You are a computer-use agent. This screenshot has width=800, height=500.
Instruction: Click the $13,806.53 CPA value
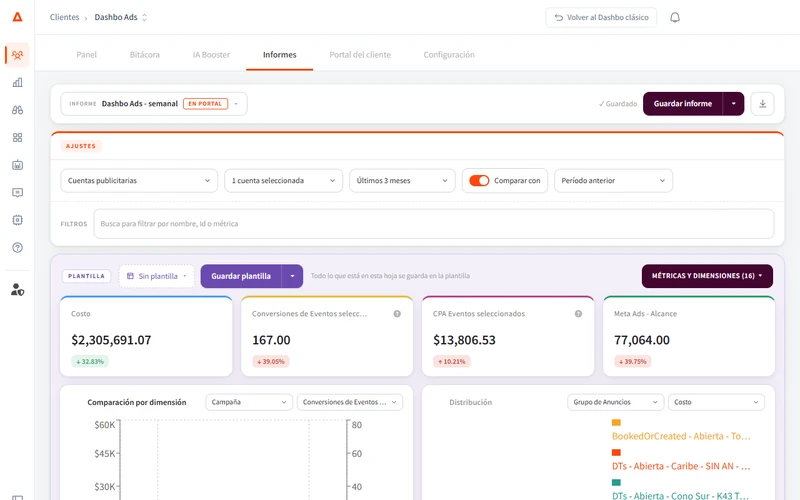[x=464, y=340]
